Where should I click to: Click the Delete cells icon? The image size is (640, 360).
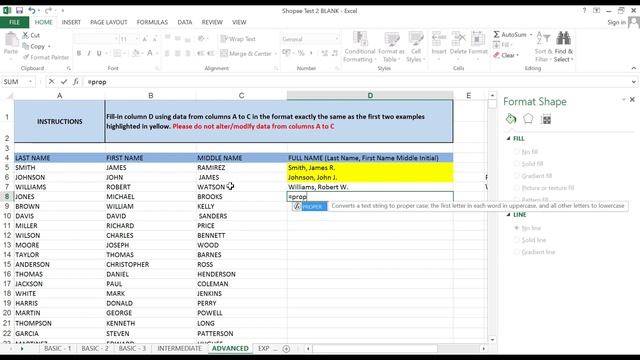458,39
